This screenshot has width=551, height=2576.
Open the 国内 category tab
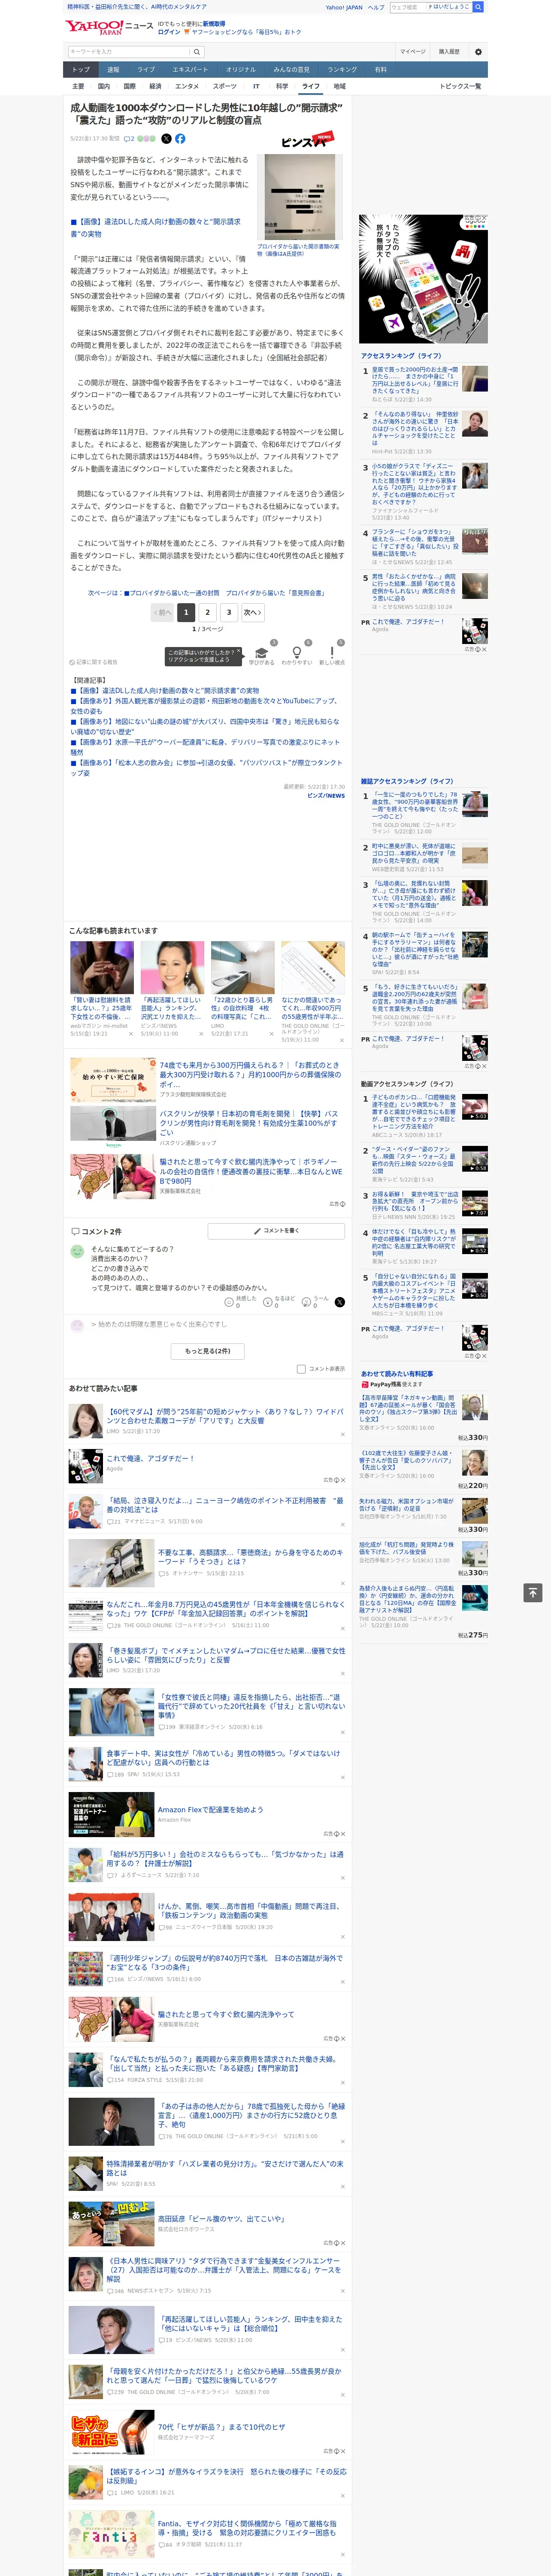(103, 86)
